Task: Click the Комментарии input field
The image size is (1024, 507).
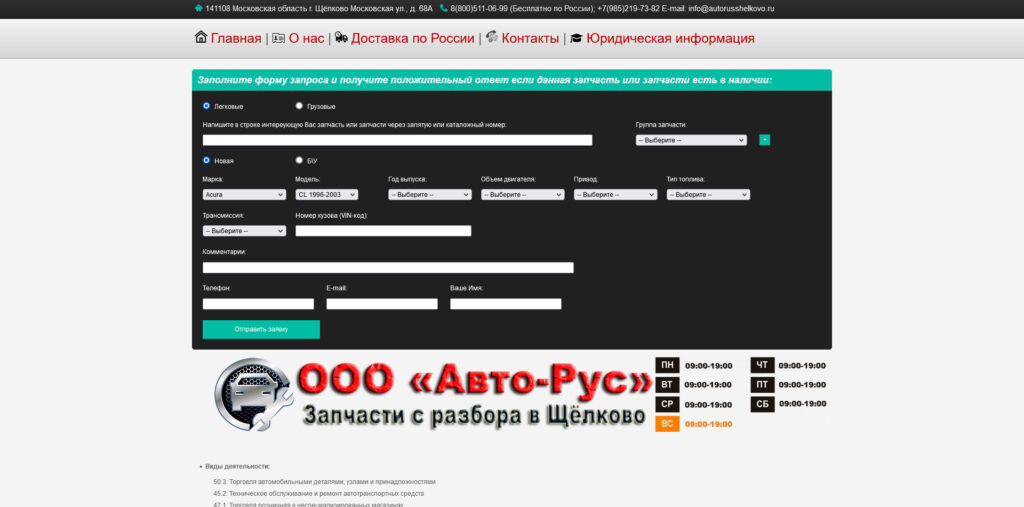Action: (x=388, y=267)
